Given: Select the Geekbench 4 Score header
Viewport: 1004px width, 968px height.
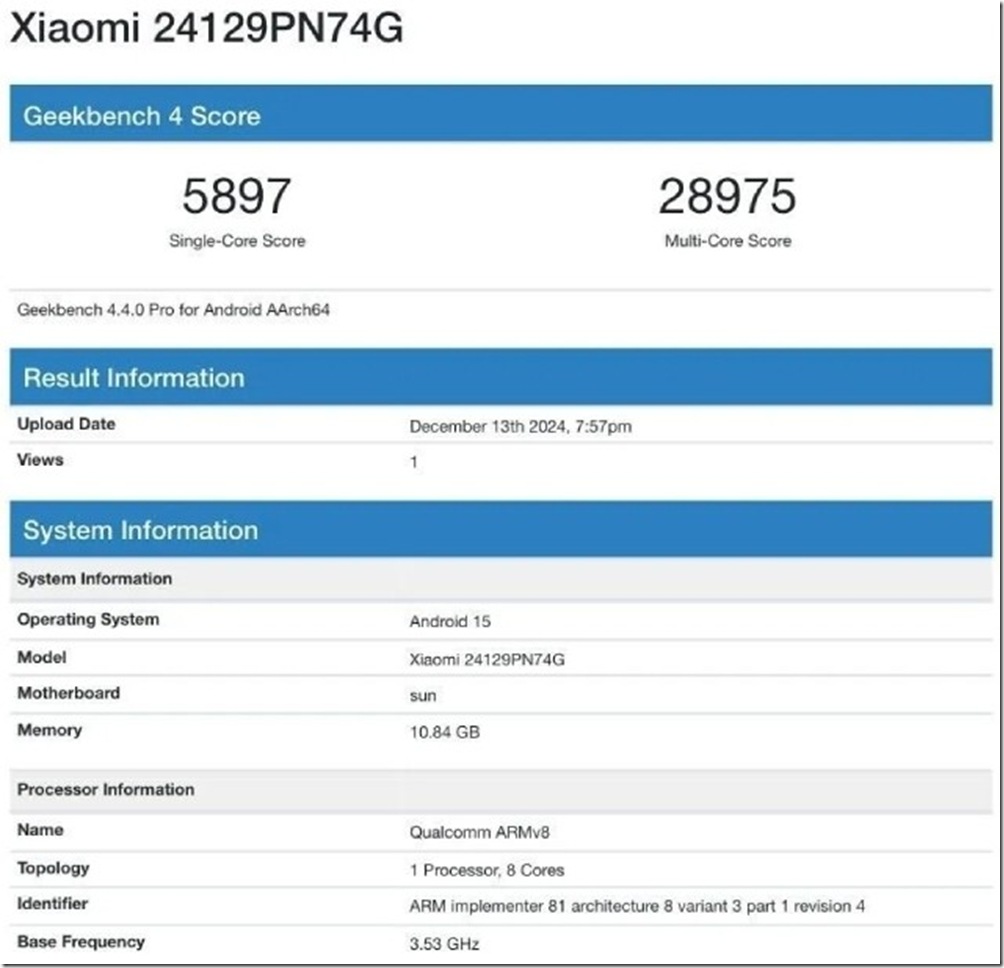Looking at the screenshot, I should pos(501,113).
